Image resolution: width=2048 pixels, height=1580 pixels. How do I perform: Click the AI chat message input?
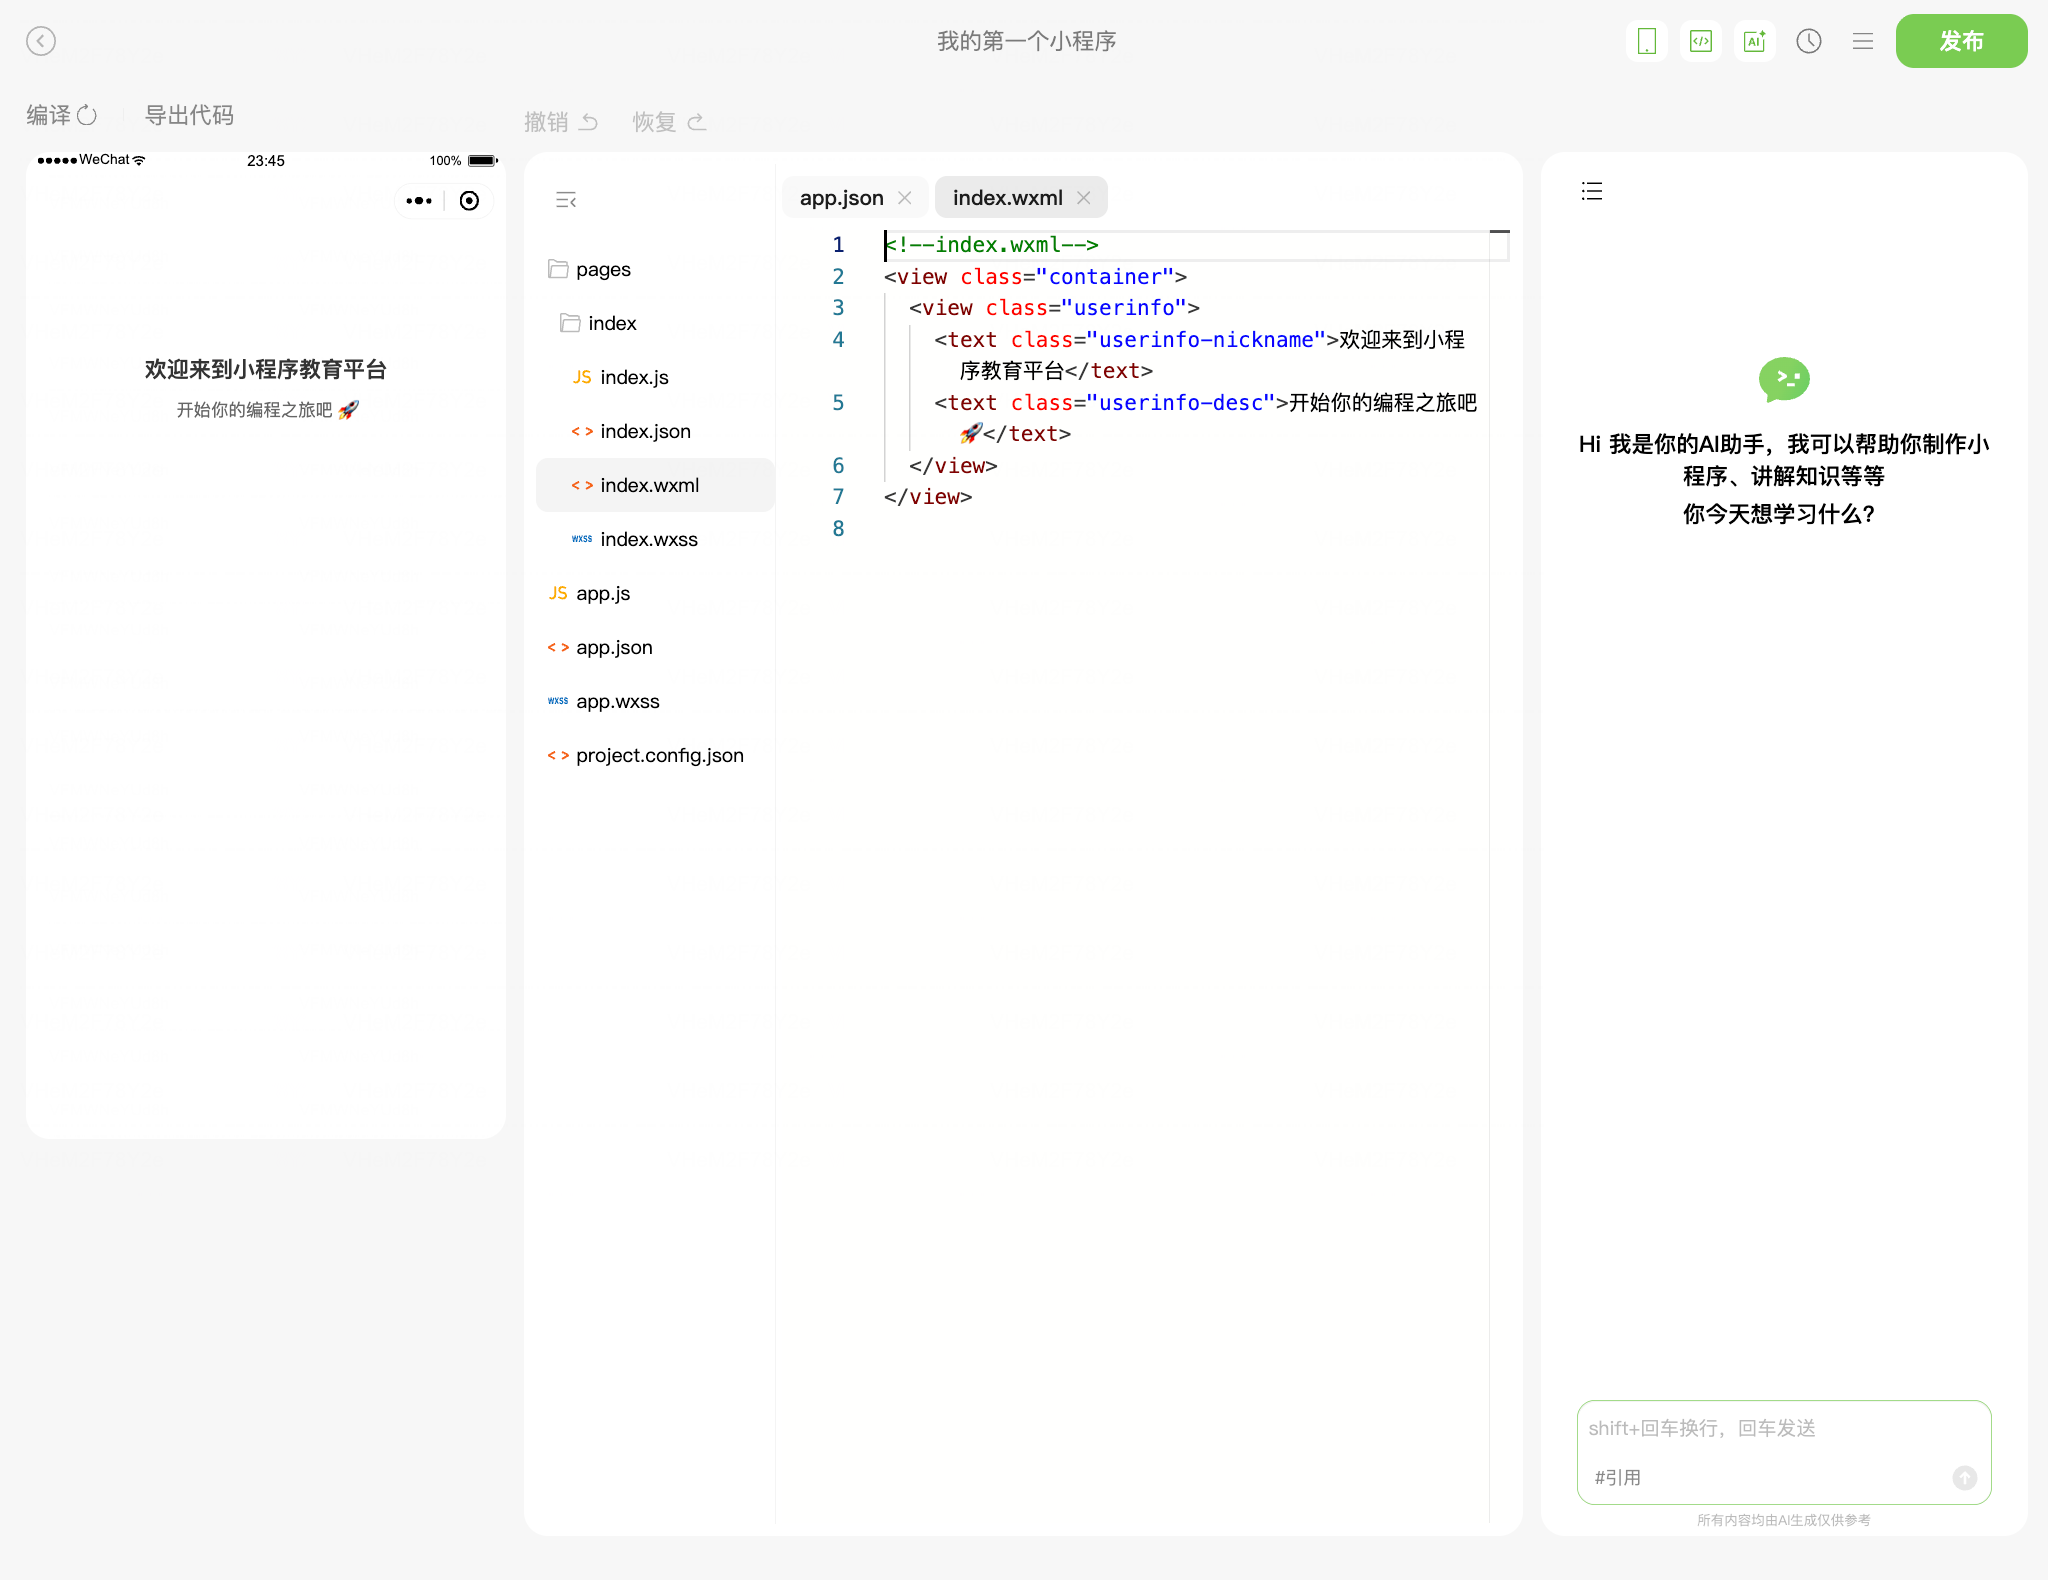(1782, 1430)
